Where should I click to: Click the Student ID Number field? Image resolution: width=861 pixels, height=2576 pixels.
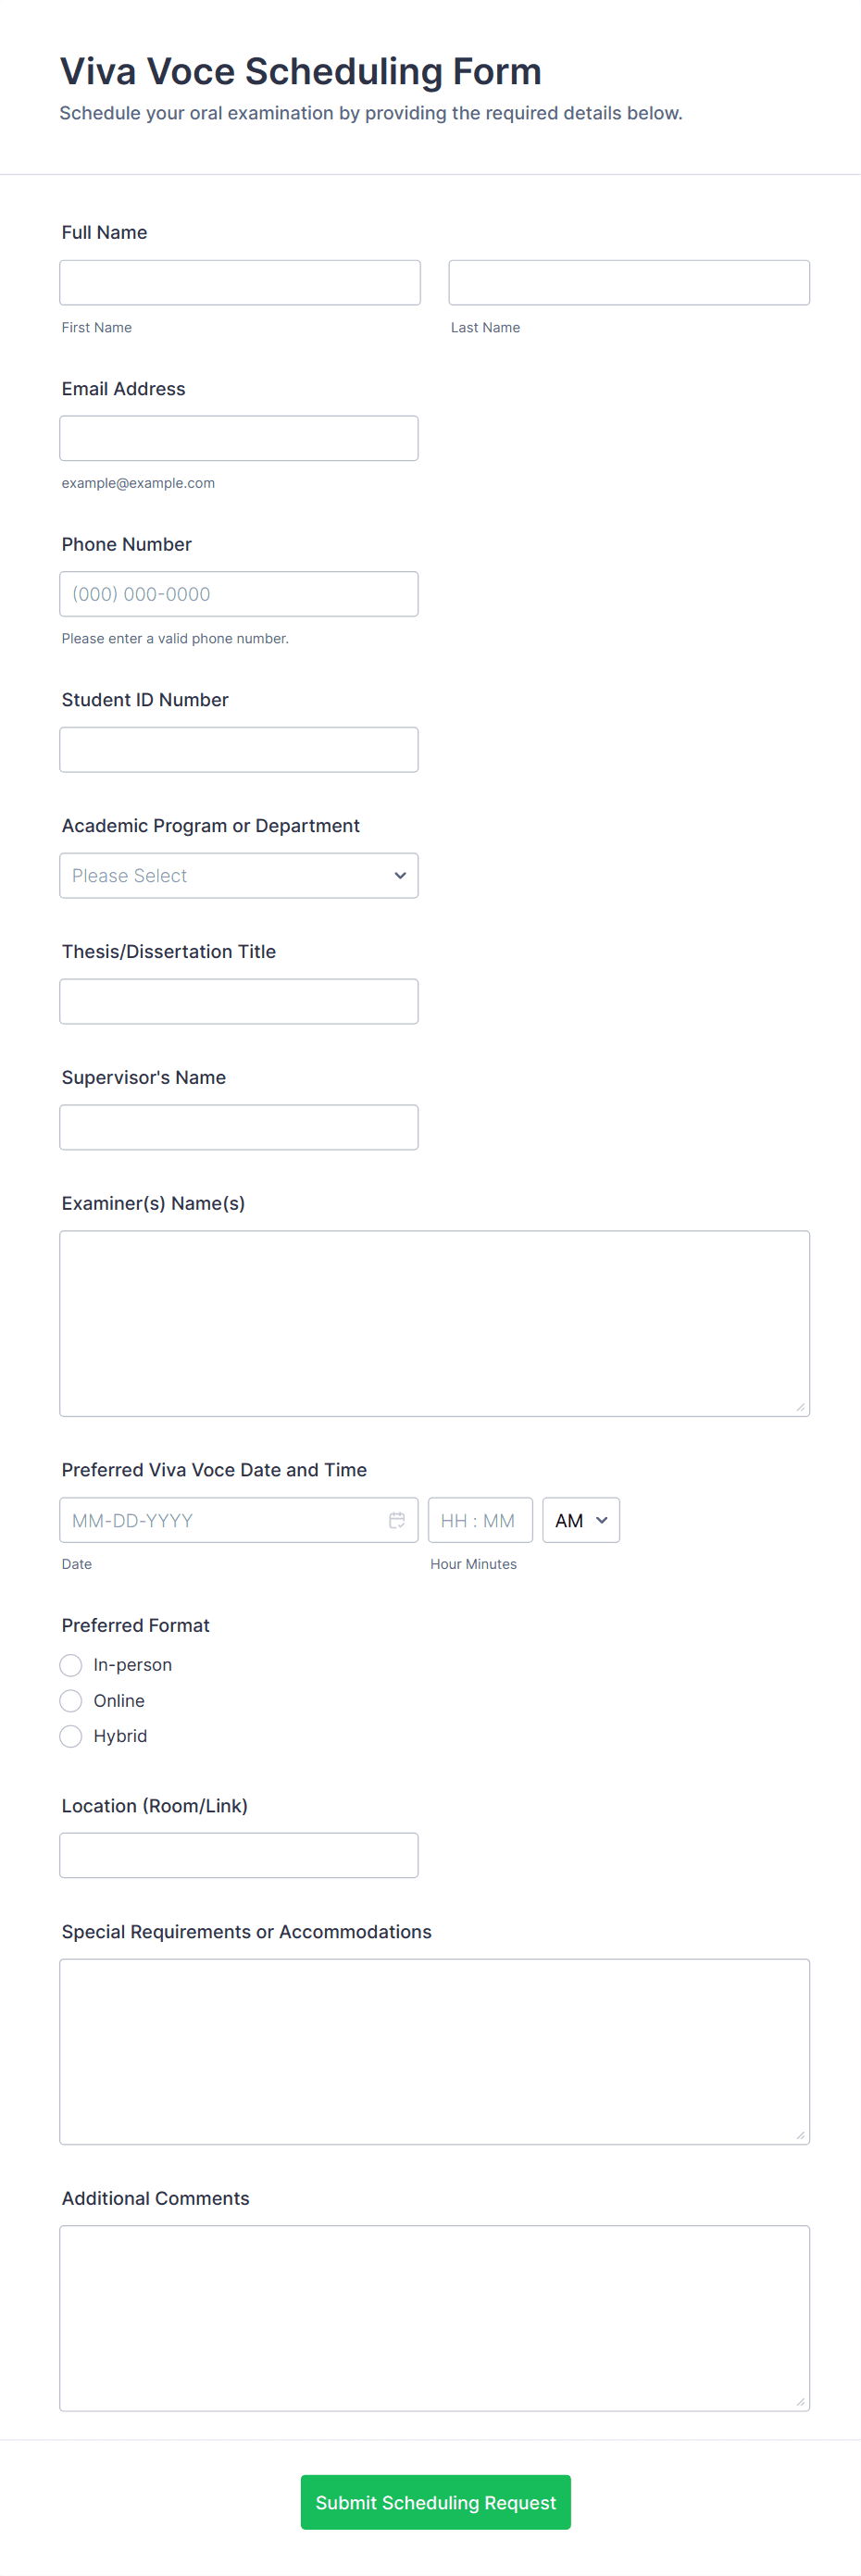(239, 750)
